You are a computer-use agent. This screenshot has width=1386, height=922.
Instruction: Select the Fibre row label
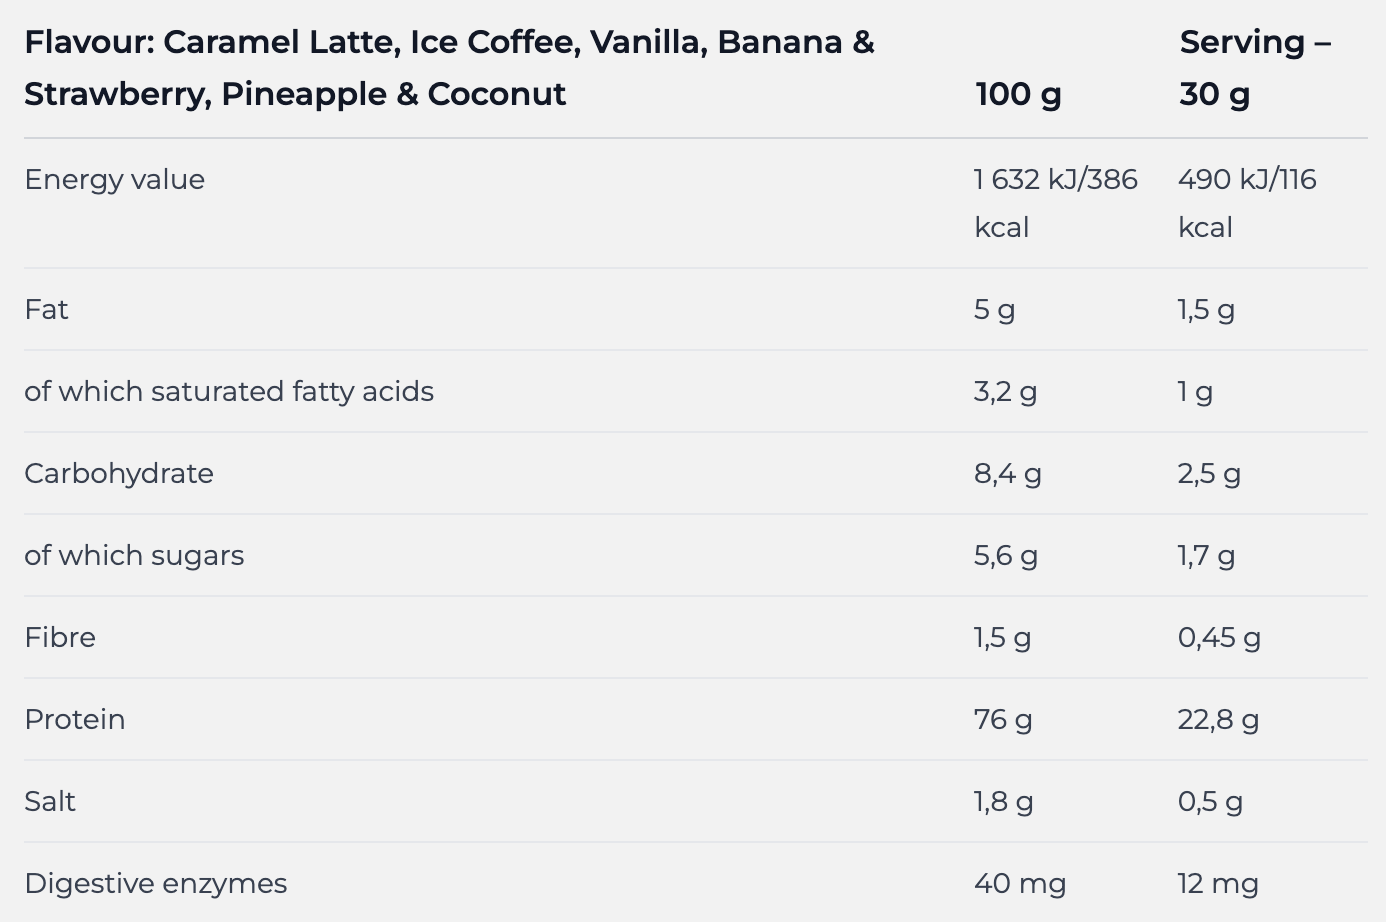click(x=60, y=638)
